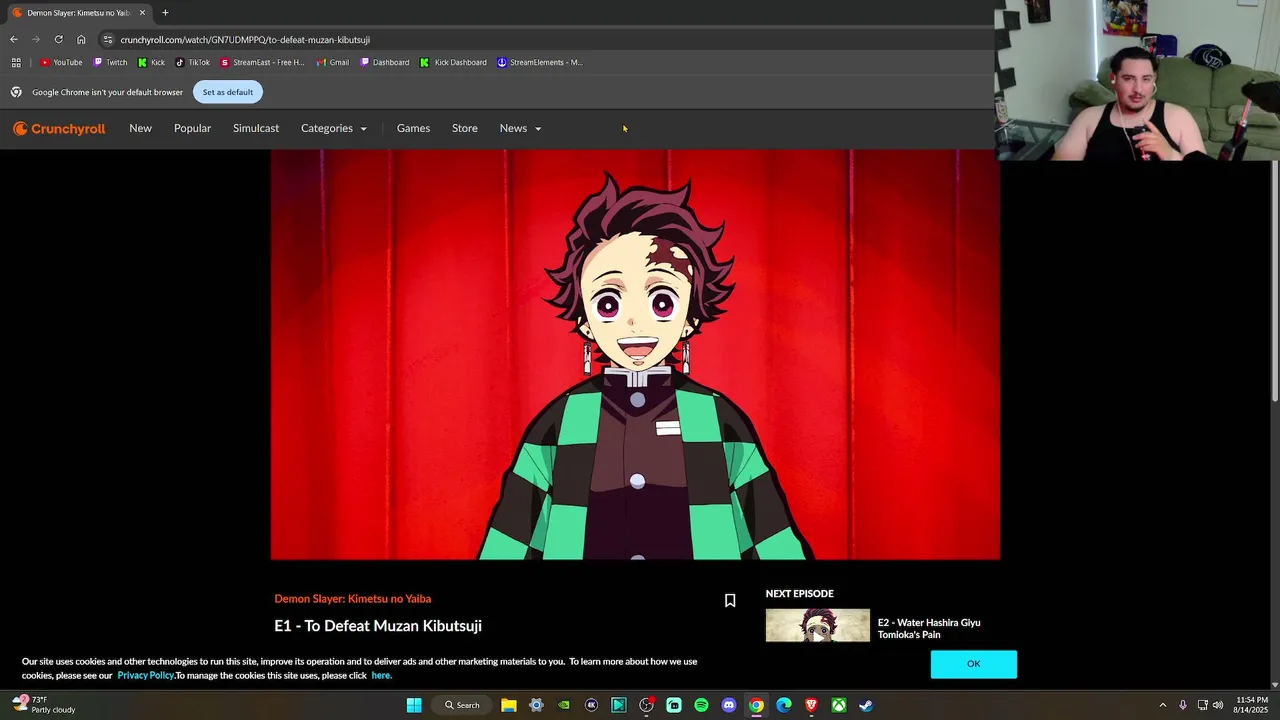The image size is (1280, 720).
Task: Click the page vertical scrollbar
Action: coord(1275,280)
